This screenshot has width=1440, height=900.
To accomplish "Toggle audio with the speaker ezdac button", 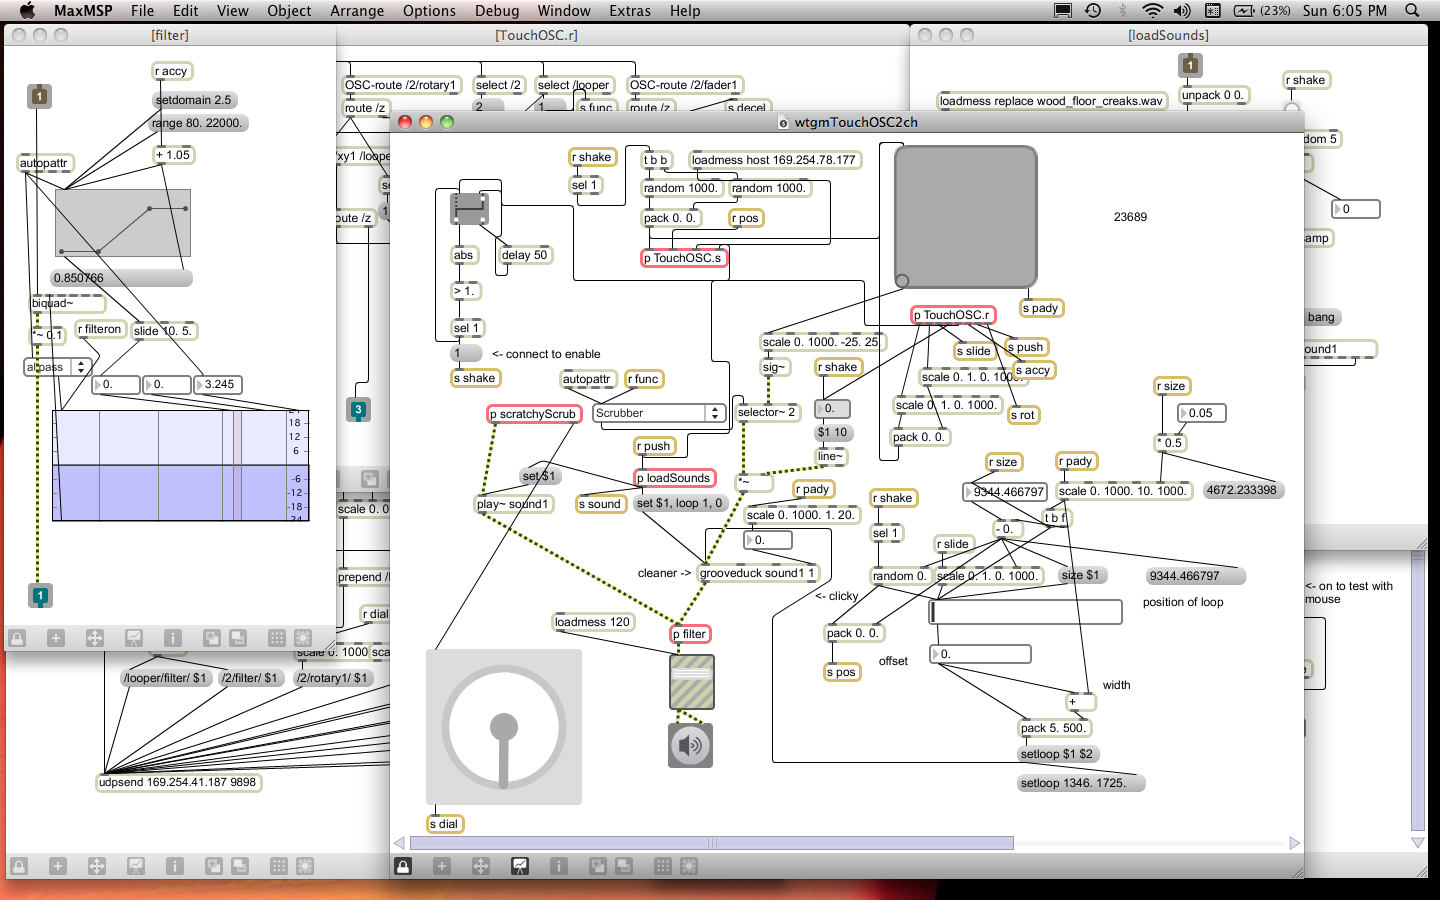I will pos(690,745).
